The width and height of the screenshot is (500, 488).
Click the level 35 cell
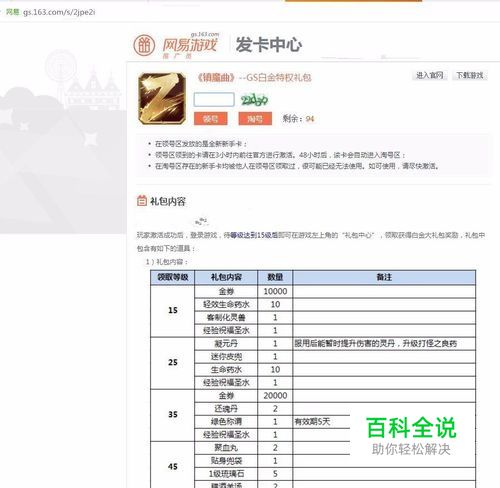point(173,415)
